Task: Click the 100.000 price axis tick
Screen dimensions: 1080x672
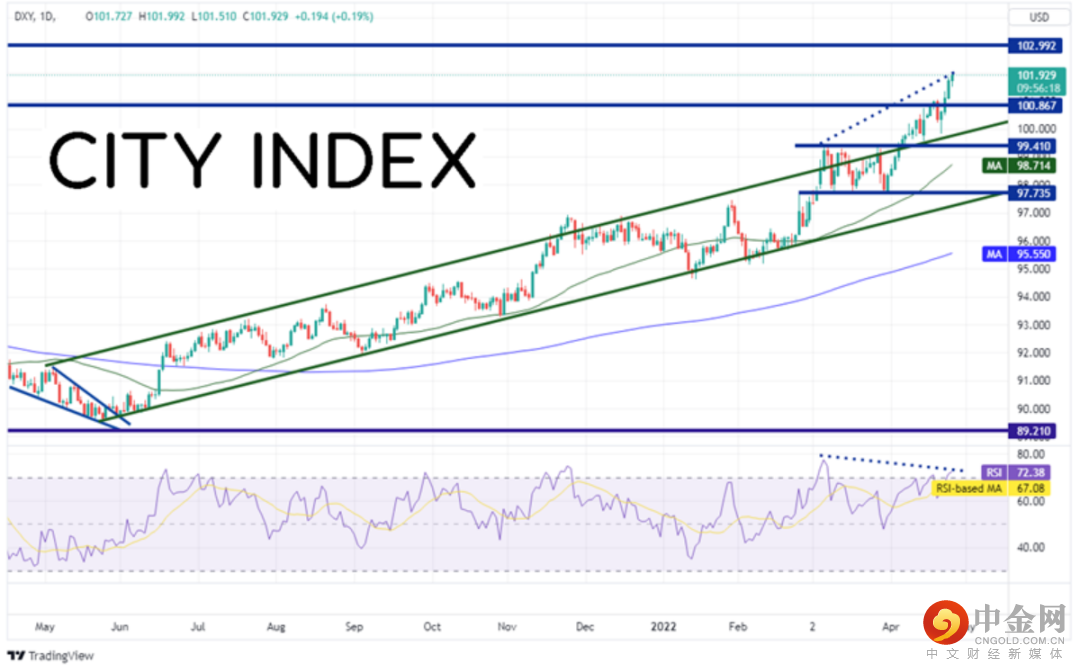Action: coord(1036,129)
